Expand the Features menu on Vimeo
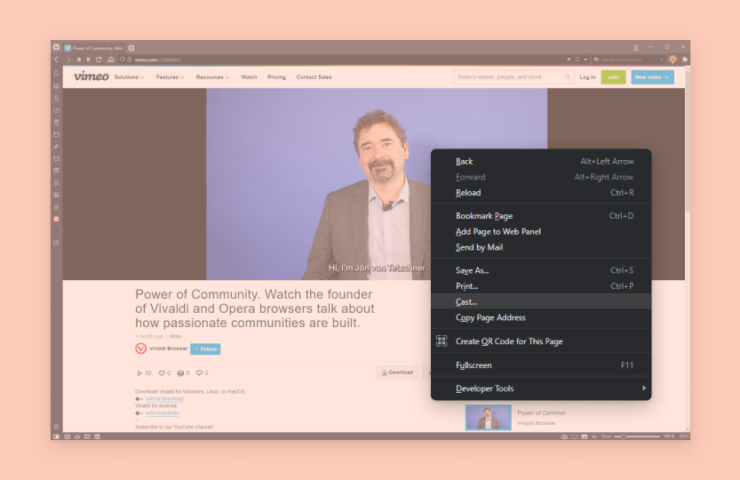This screenshot has height=480, width=740. tap(170, 77)
